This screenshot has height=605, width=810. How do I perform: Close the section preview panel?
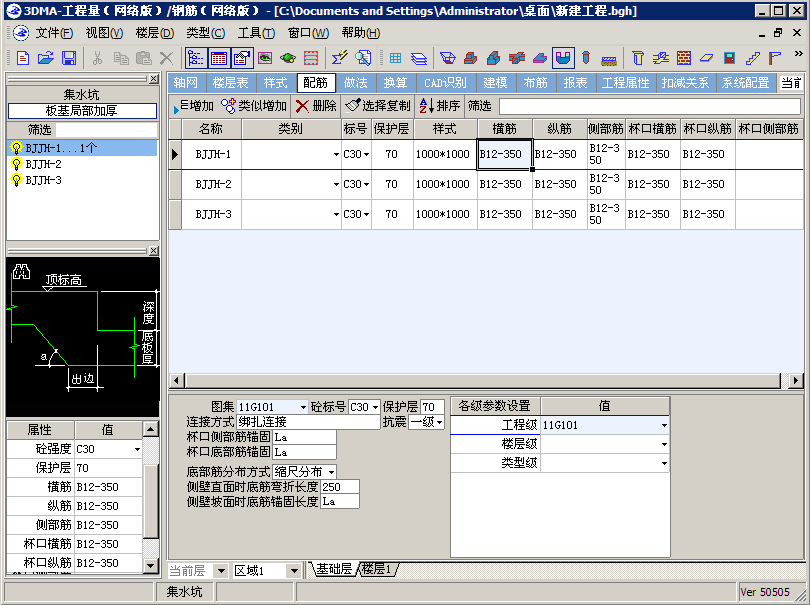pos(153,251)
